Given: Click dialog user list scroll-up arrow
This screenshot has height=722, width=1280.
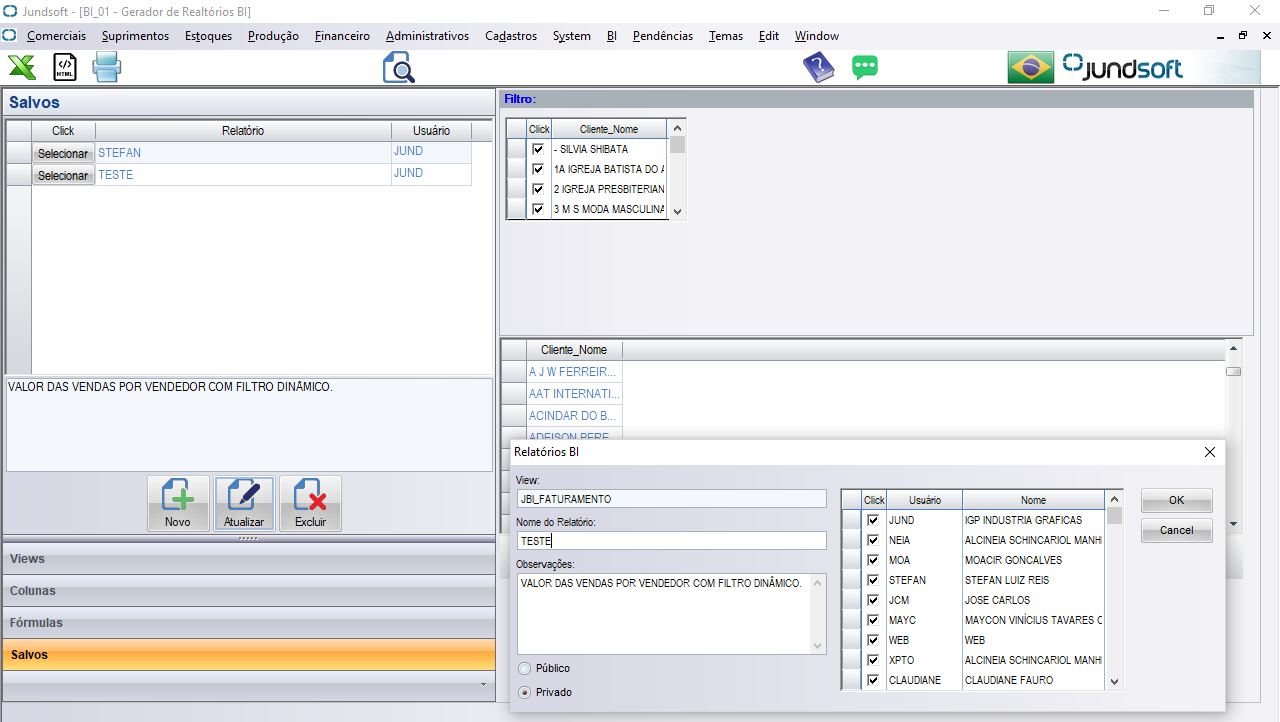Looking at the screenshot, I should coord(1114,498).
